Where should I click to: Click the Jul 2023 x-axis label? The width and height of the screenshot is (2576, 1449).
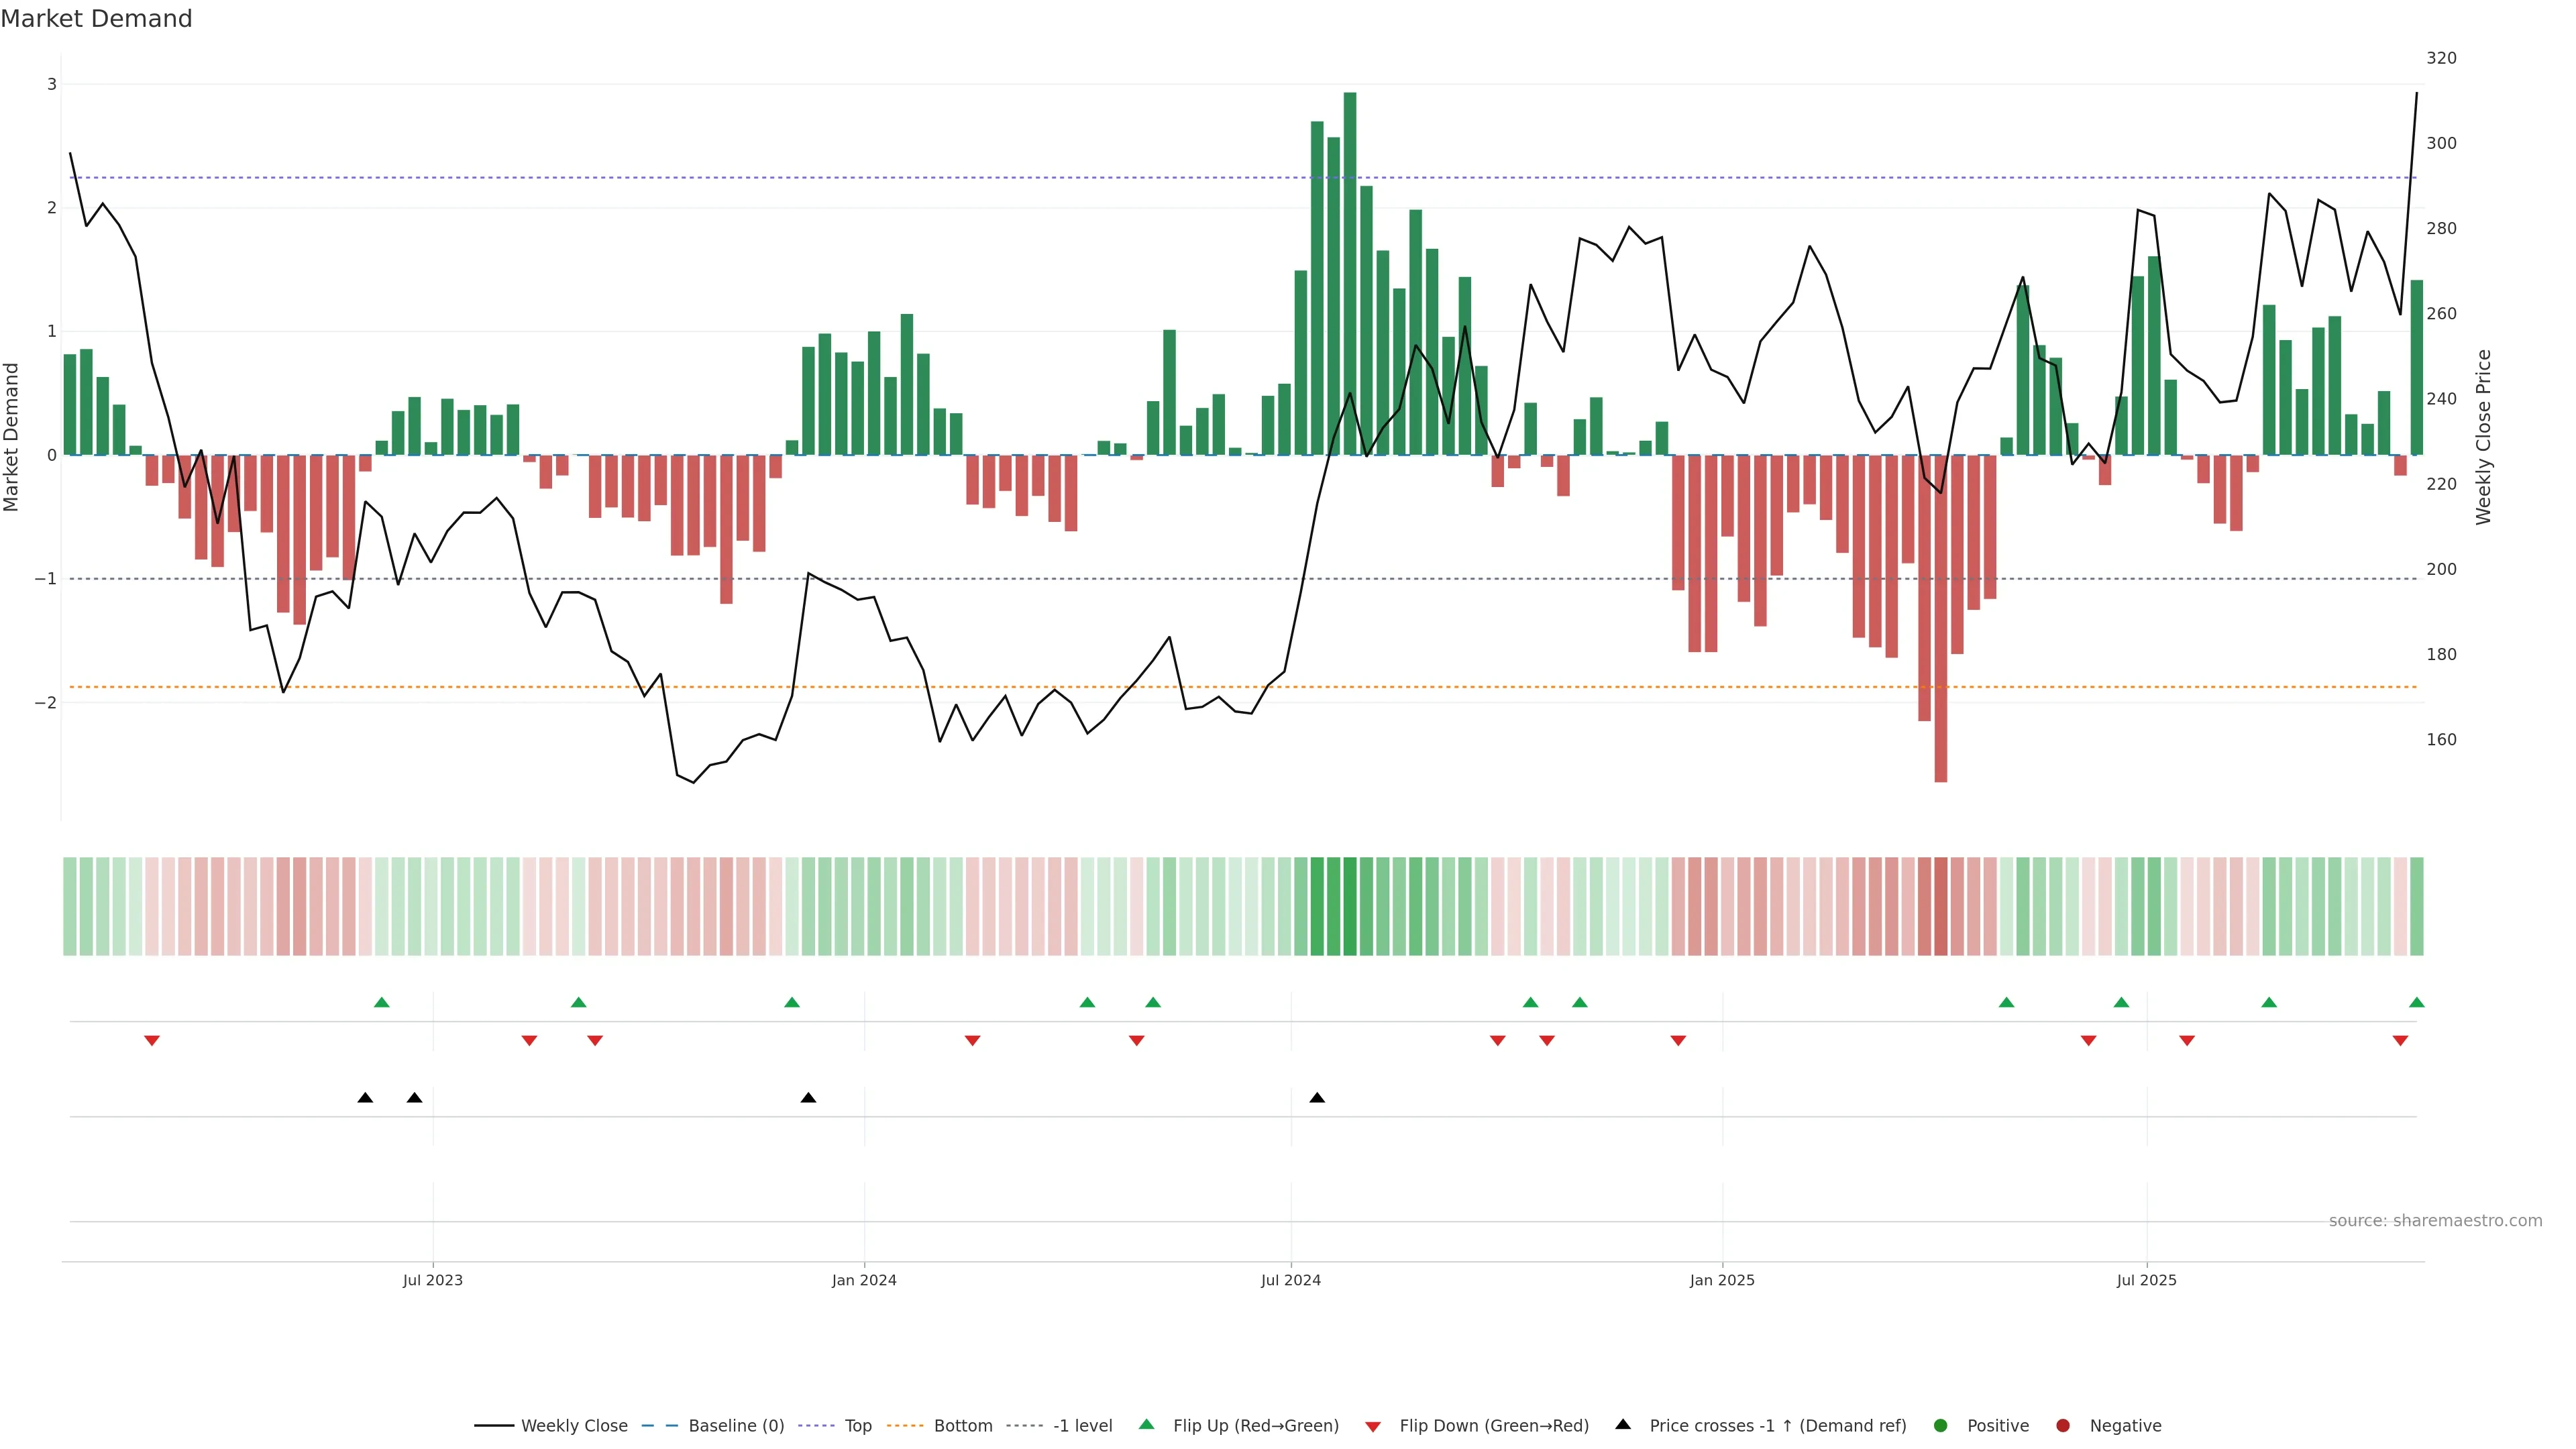tap(432, 1280)
